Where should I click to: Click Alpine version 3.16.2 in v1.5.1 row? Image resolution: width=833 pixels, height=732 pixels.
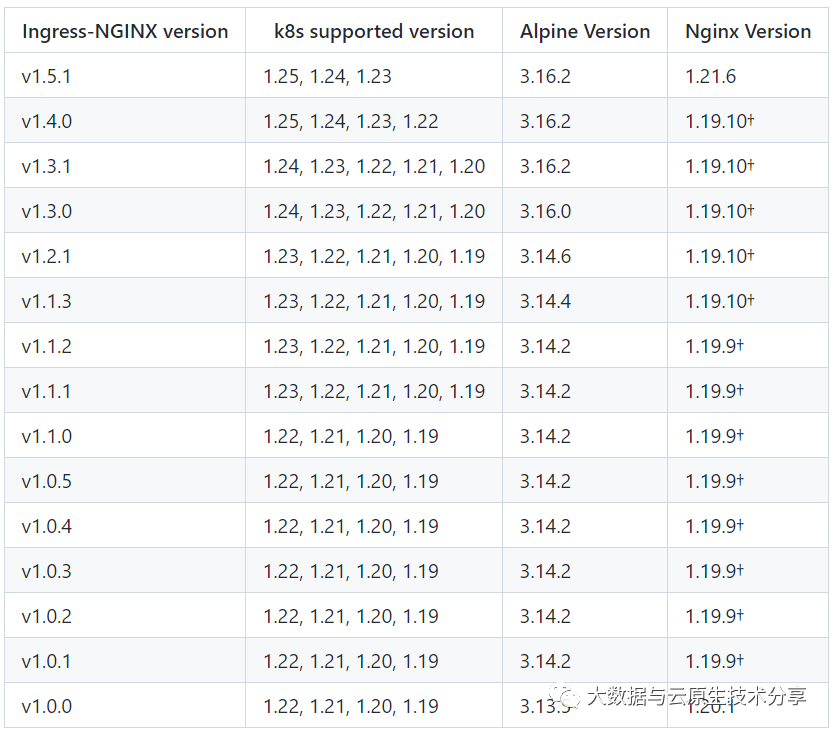tap(585, 75)
